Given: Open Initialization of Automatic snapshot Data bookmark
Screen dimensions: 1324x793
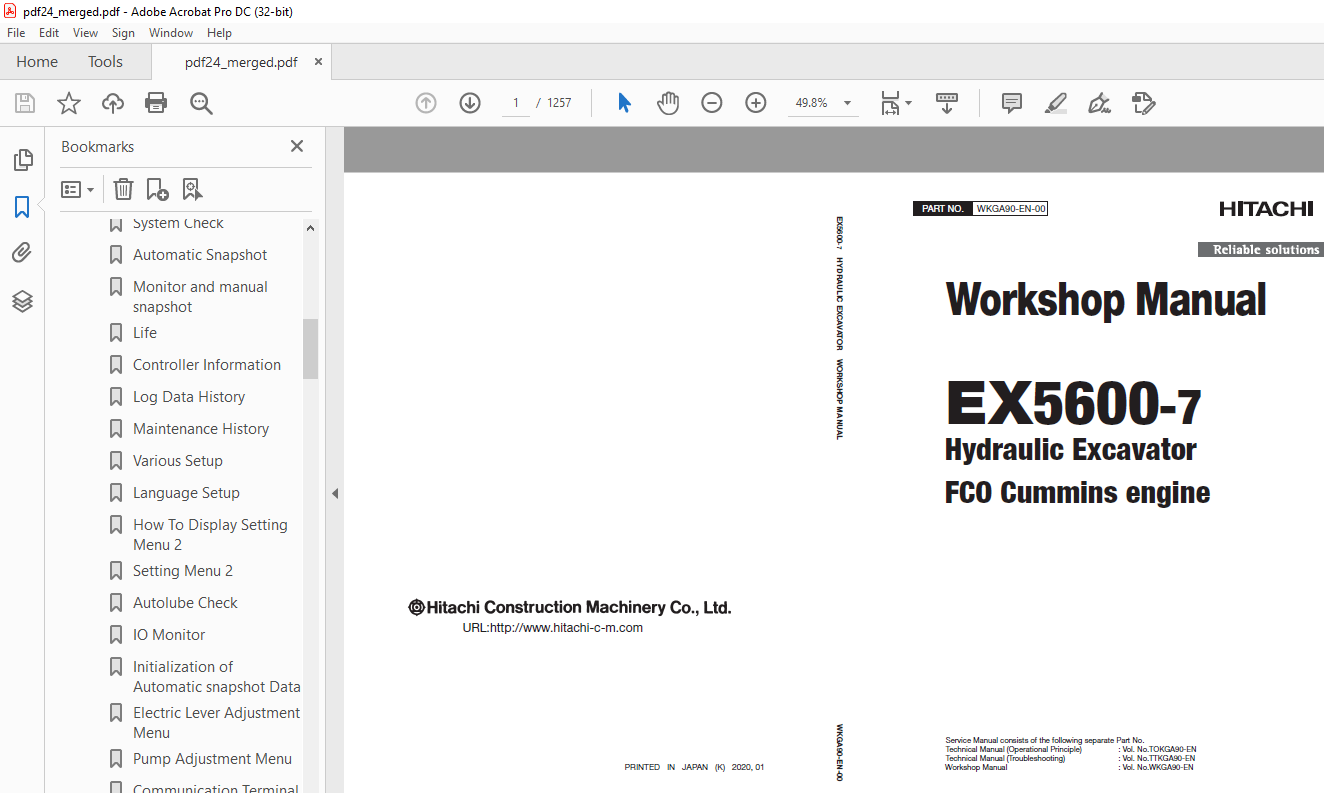Looking at the screenshot, I should pos(216,677).
